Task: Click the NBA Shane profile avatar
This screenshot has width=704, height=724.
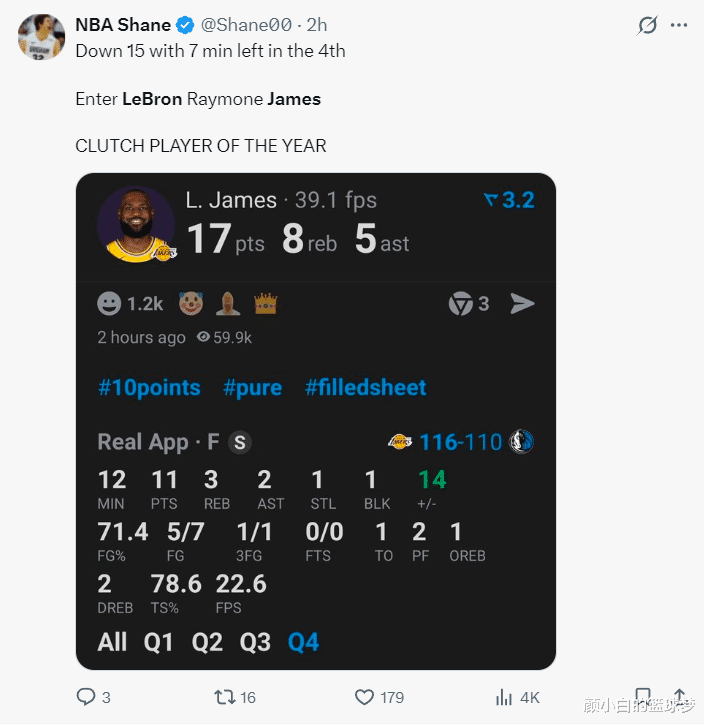Action: [x=41, y=37]
